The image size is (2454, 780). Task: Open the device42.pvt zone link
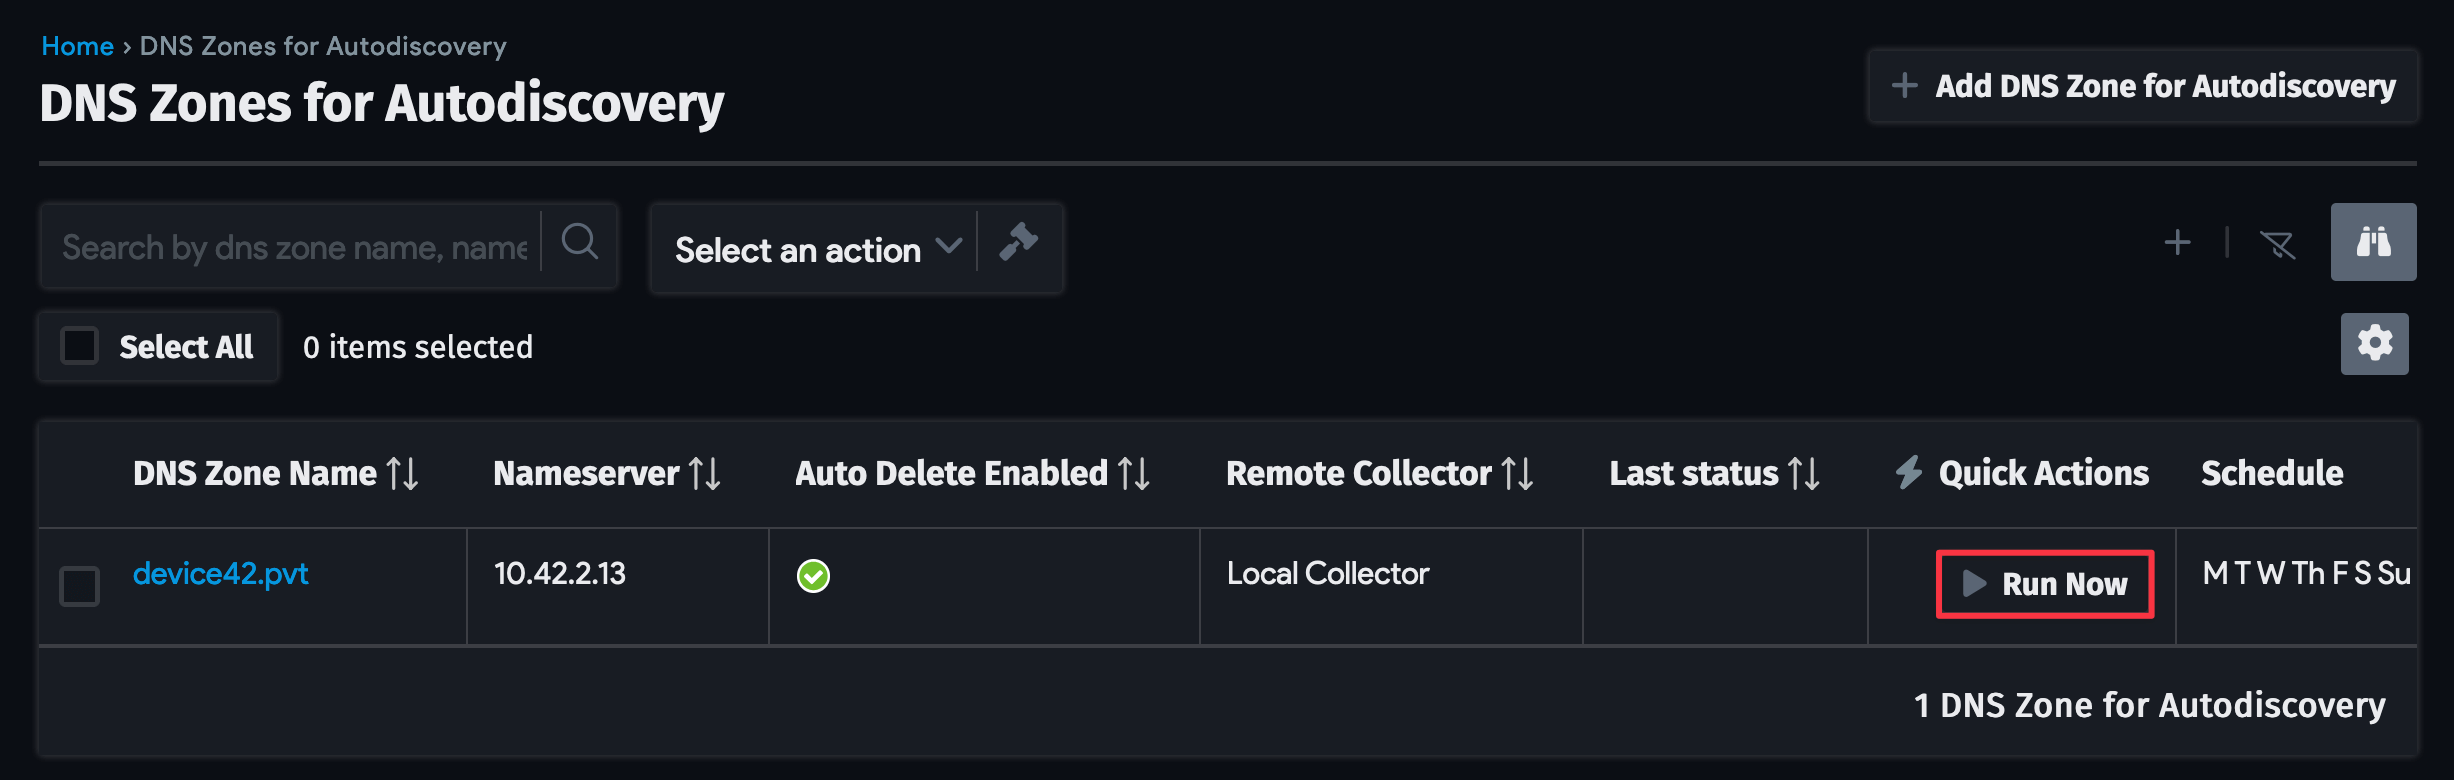pos(221,573)
